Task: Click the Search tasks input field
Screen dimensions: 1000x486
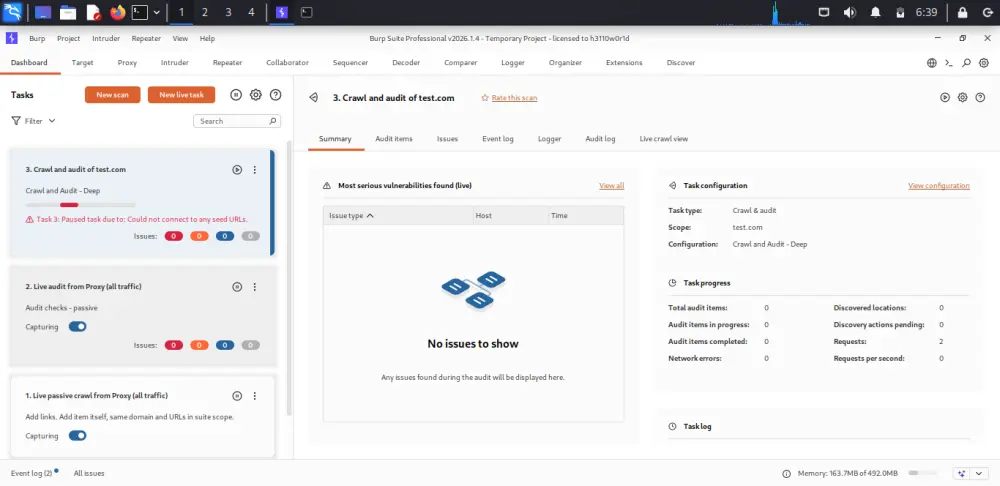Action: pyautogui.click(x=237, y=121)
